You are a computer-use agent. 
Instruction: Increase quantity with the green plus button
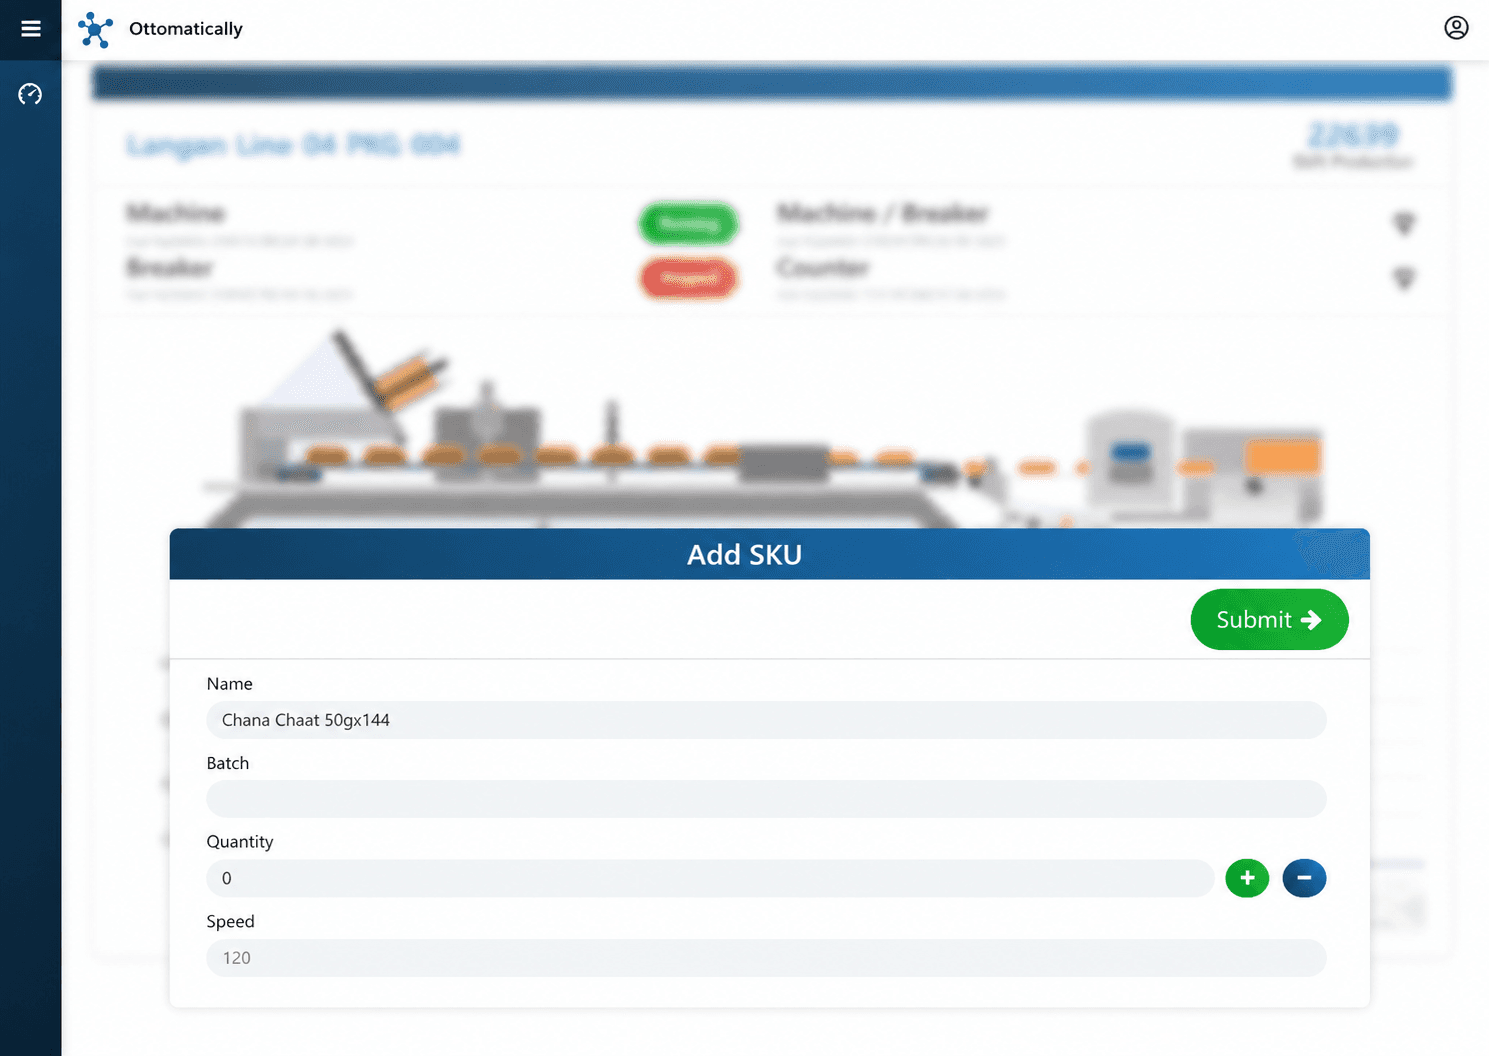tap(1247, 878)
